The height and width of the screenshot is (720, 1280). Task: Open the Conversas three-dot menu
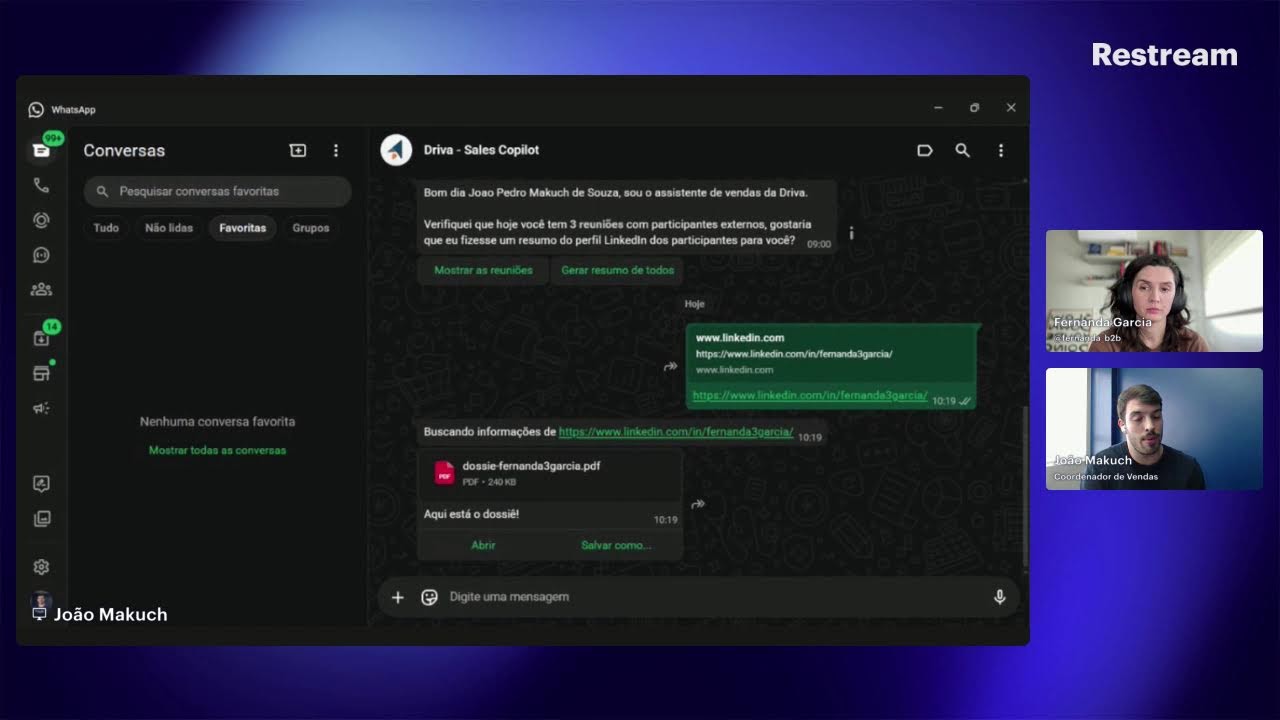336,150
